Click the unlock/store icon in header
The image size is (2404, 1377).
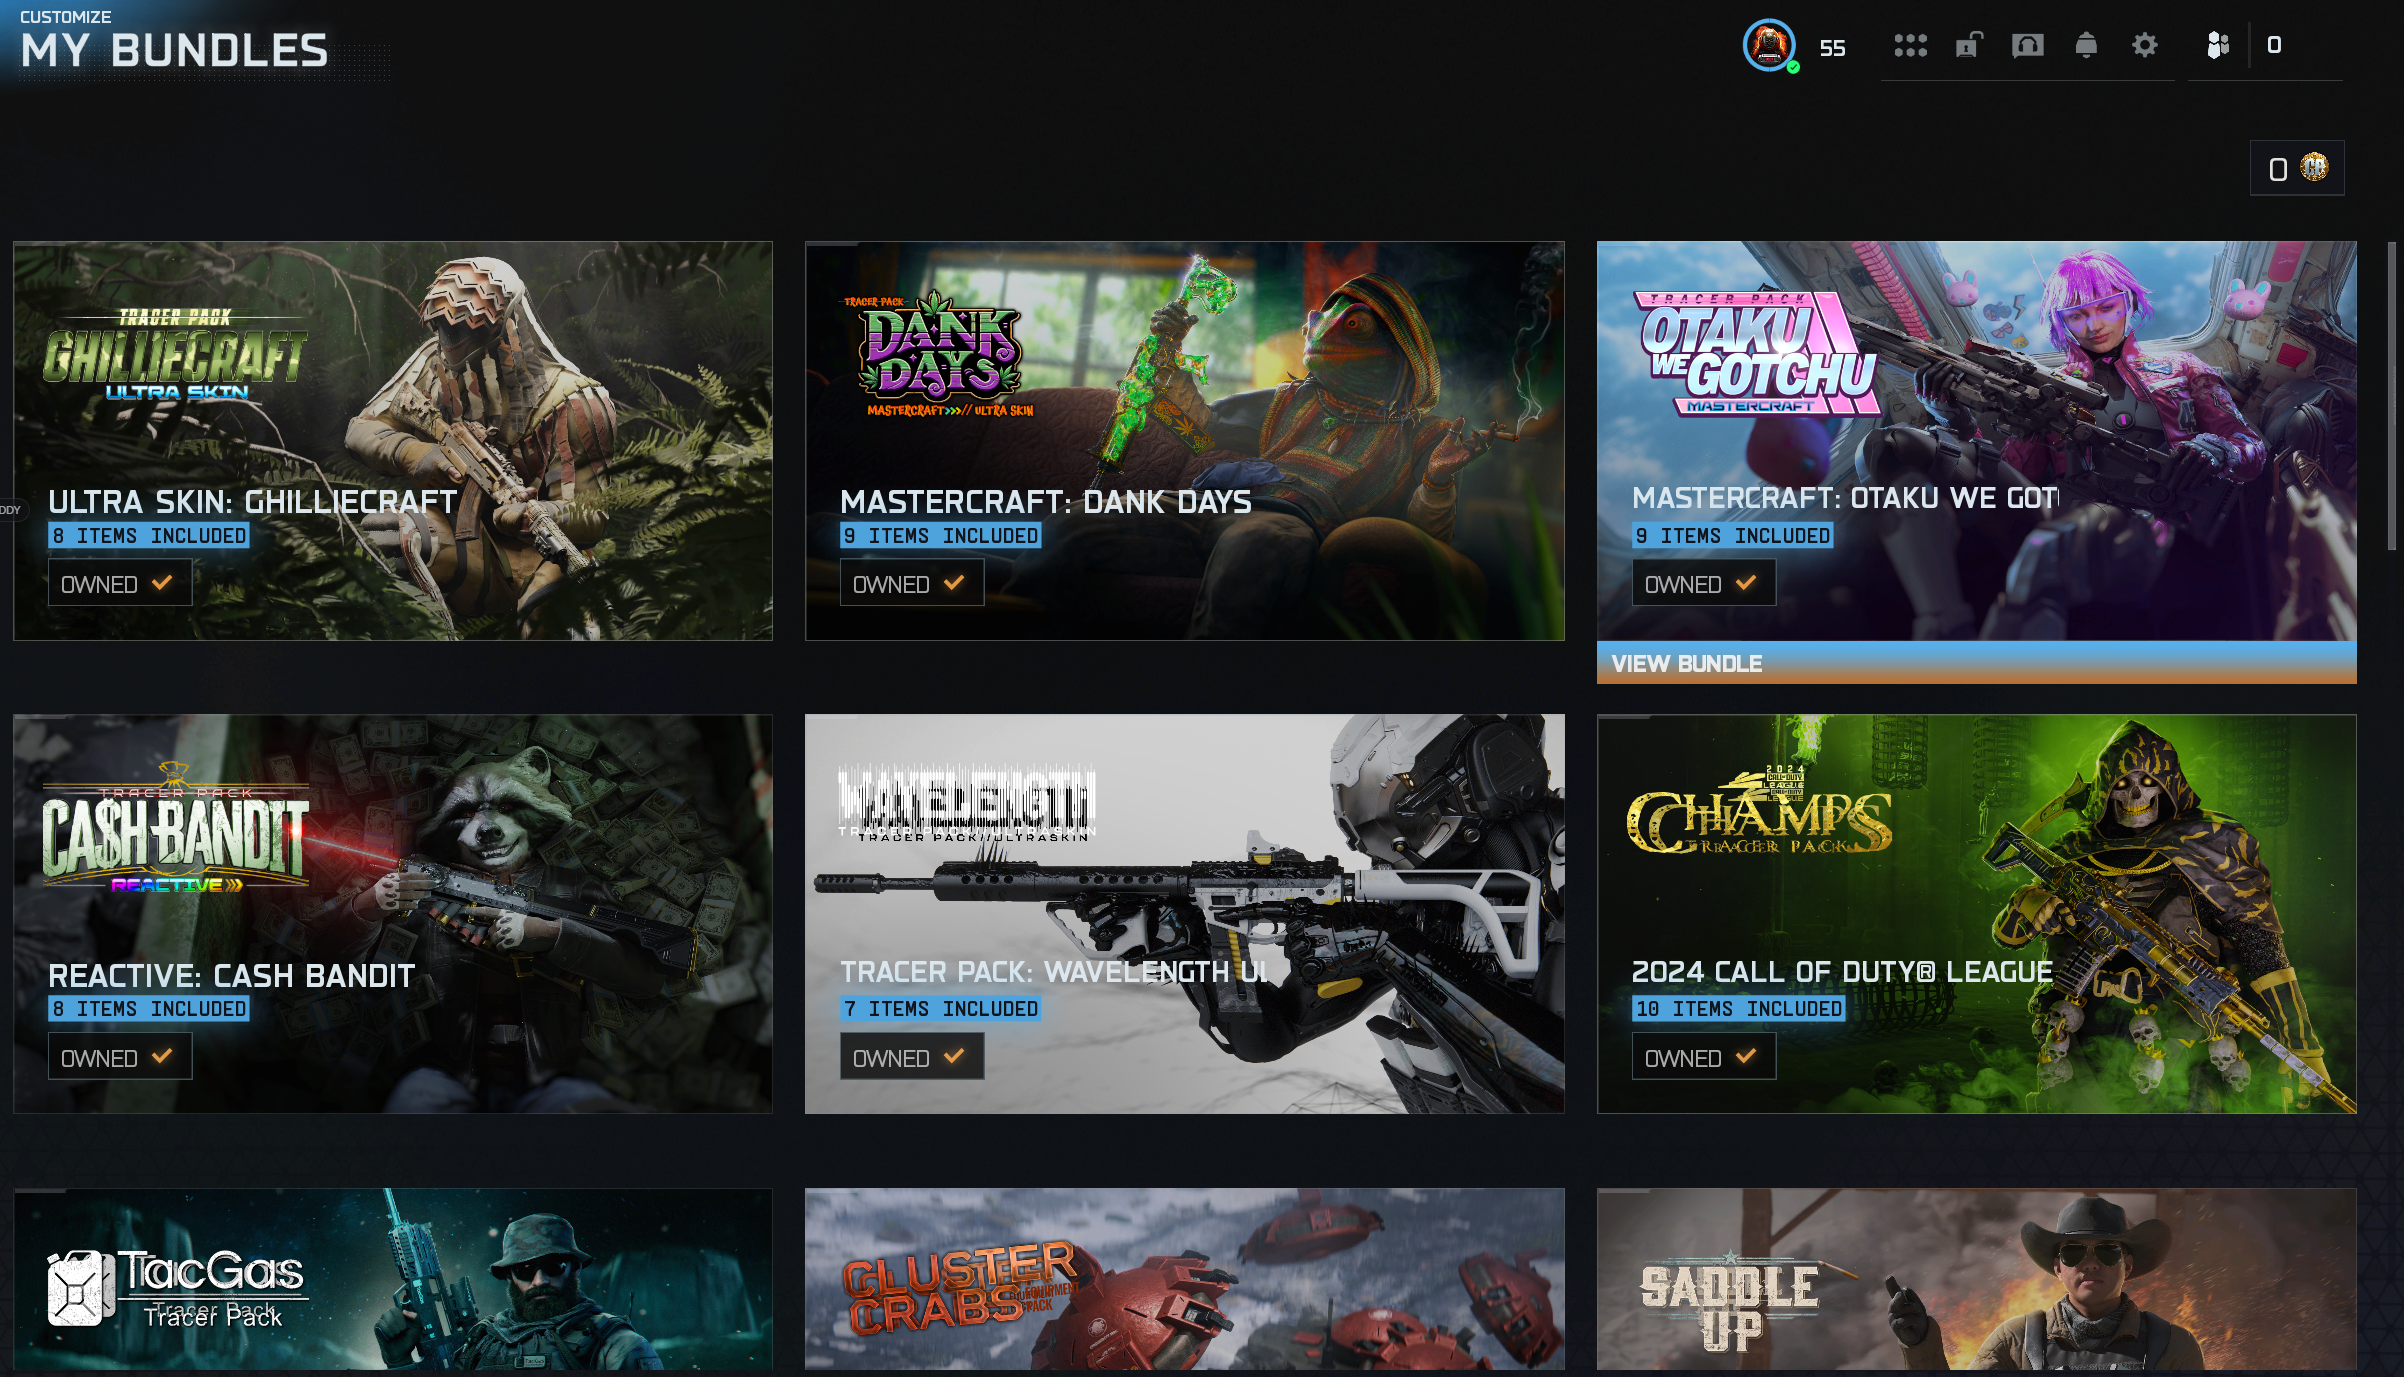click(x=1969, y=45)
